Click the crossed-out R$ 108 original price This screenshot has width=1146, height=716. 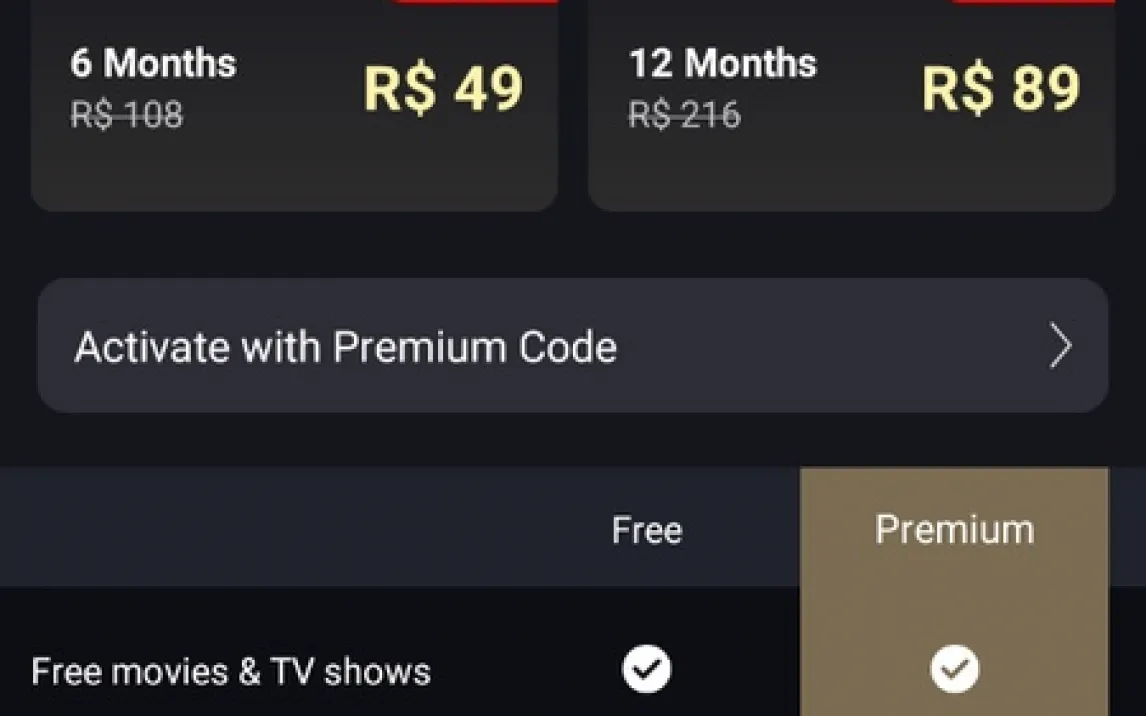(x=127, y=116)
